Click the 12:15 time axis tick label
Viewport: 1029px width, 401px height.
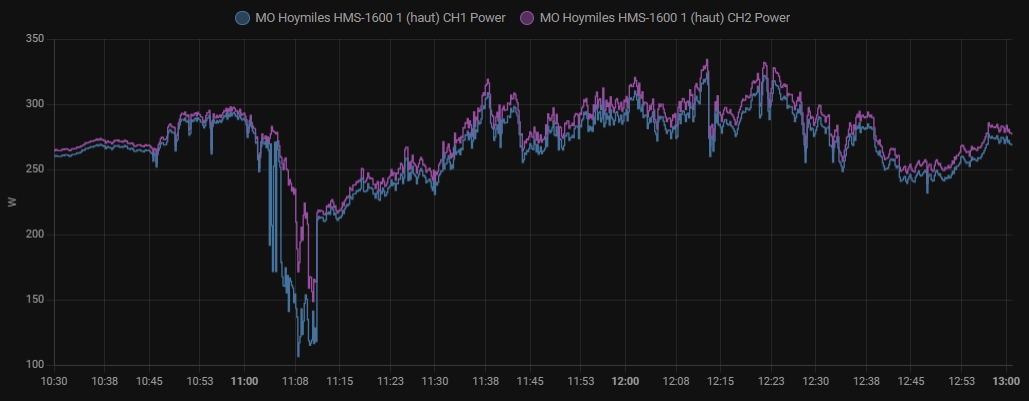point(720,381)
